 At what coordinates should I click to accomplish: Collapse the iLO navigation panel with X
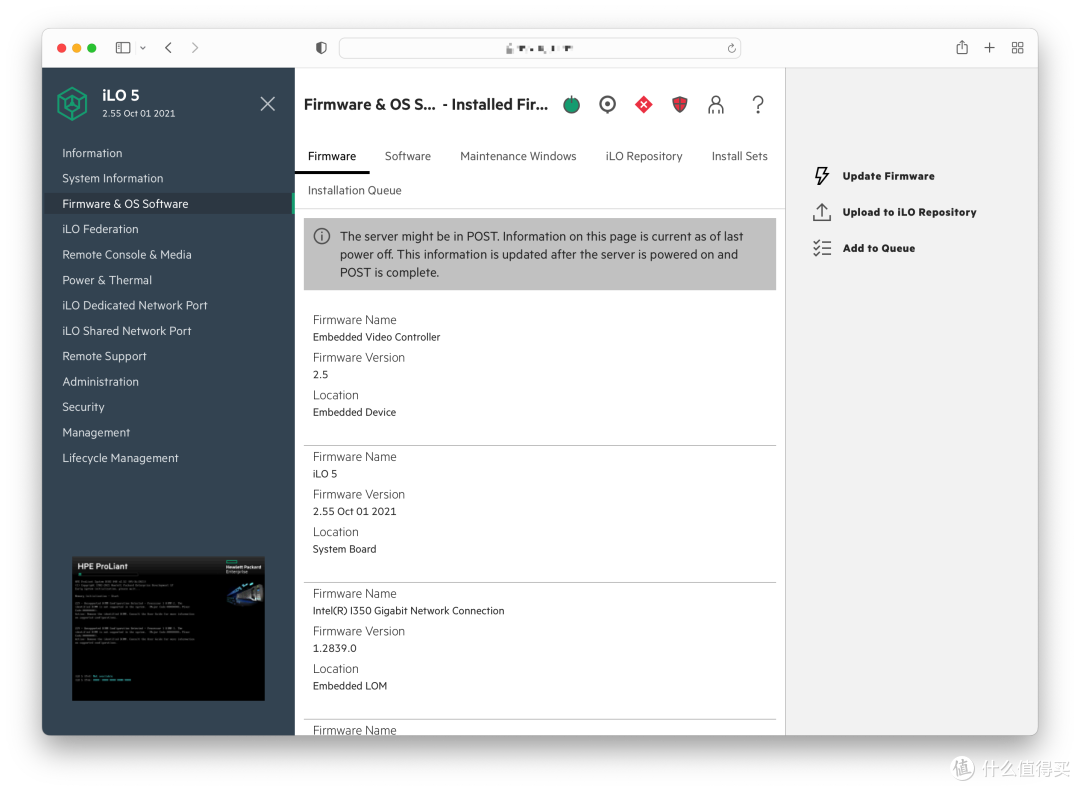267,103
